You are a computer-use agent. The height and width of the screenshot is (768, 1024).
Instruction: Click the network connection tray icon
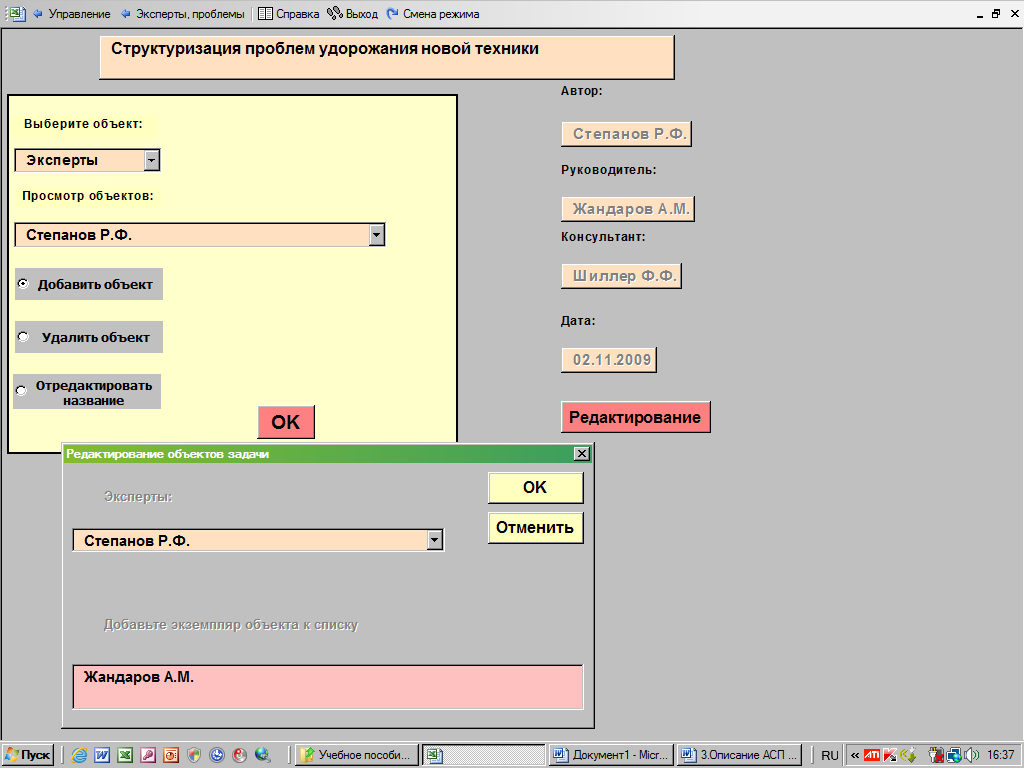[953, 755]
